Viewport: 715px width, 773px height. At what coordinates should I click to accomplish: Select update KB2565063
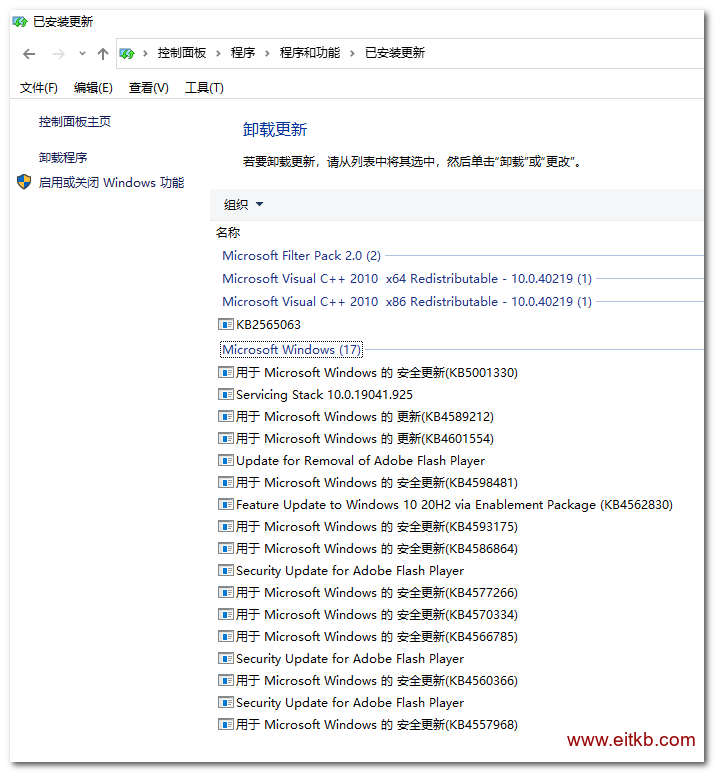[x=268, y=324]
